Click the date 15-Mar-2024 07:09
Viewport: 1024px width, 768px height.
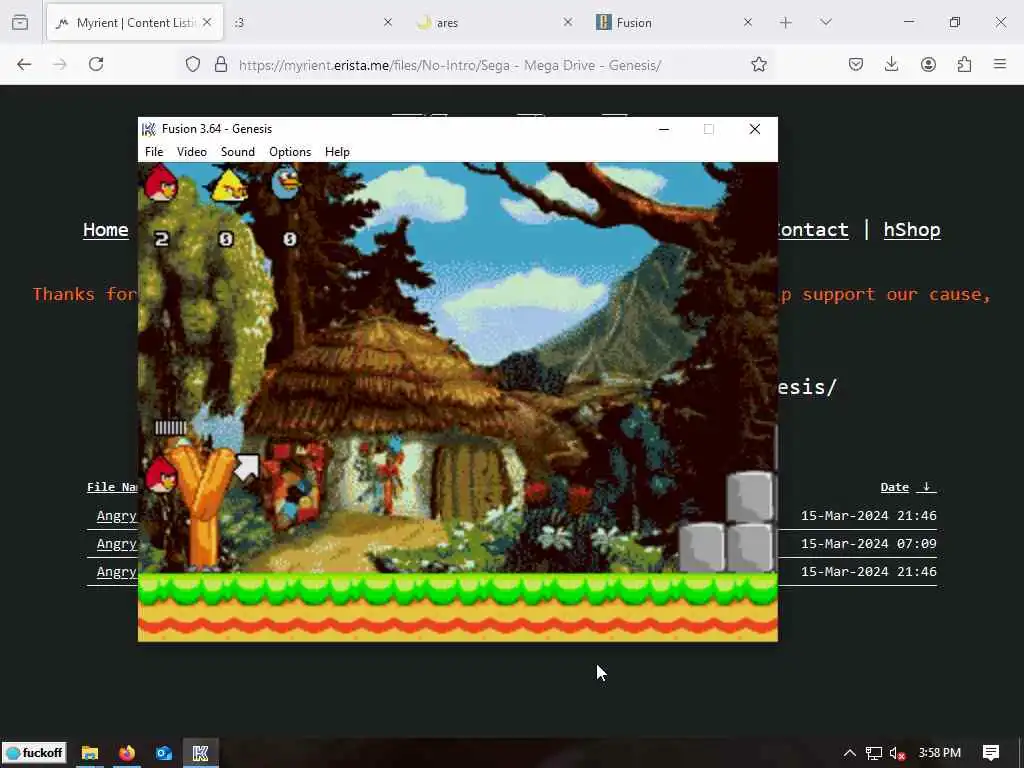[869, 544]
